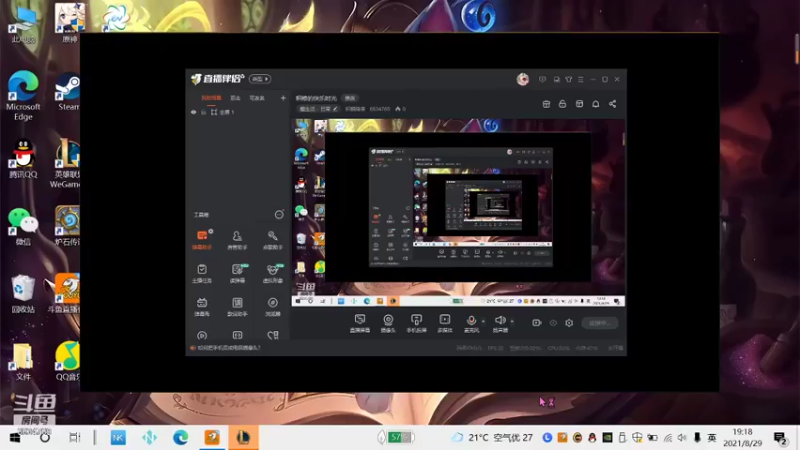Open the streamer tasks clipboard tool

(202, 273)
